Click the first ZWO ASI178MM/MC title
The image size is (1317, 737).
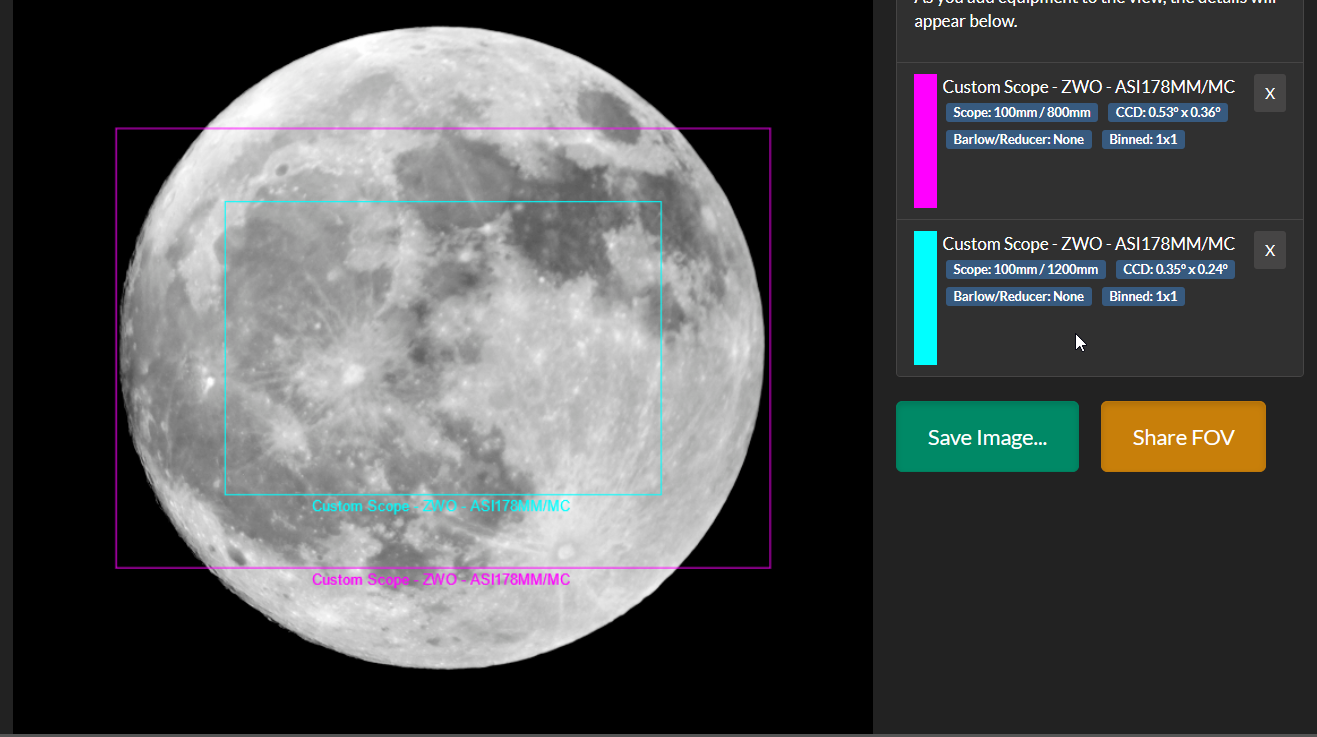[x=1087, y=87]
